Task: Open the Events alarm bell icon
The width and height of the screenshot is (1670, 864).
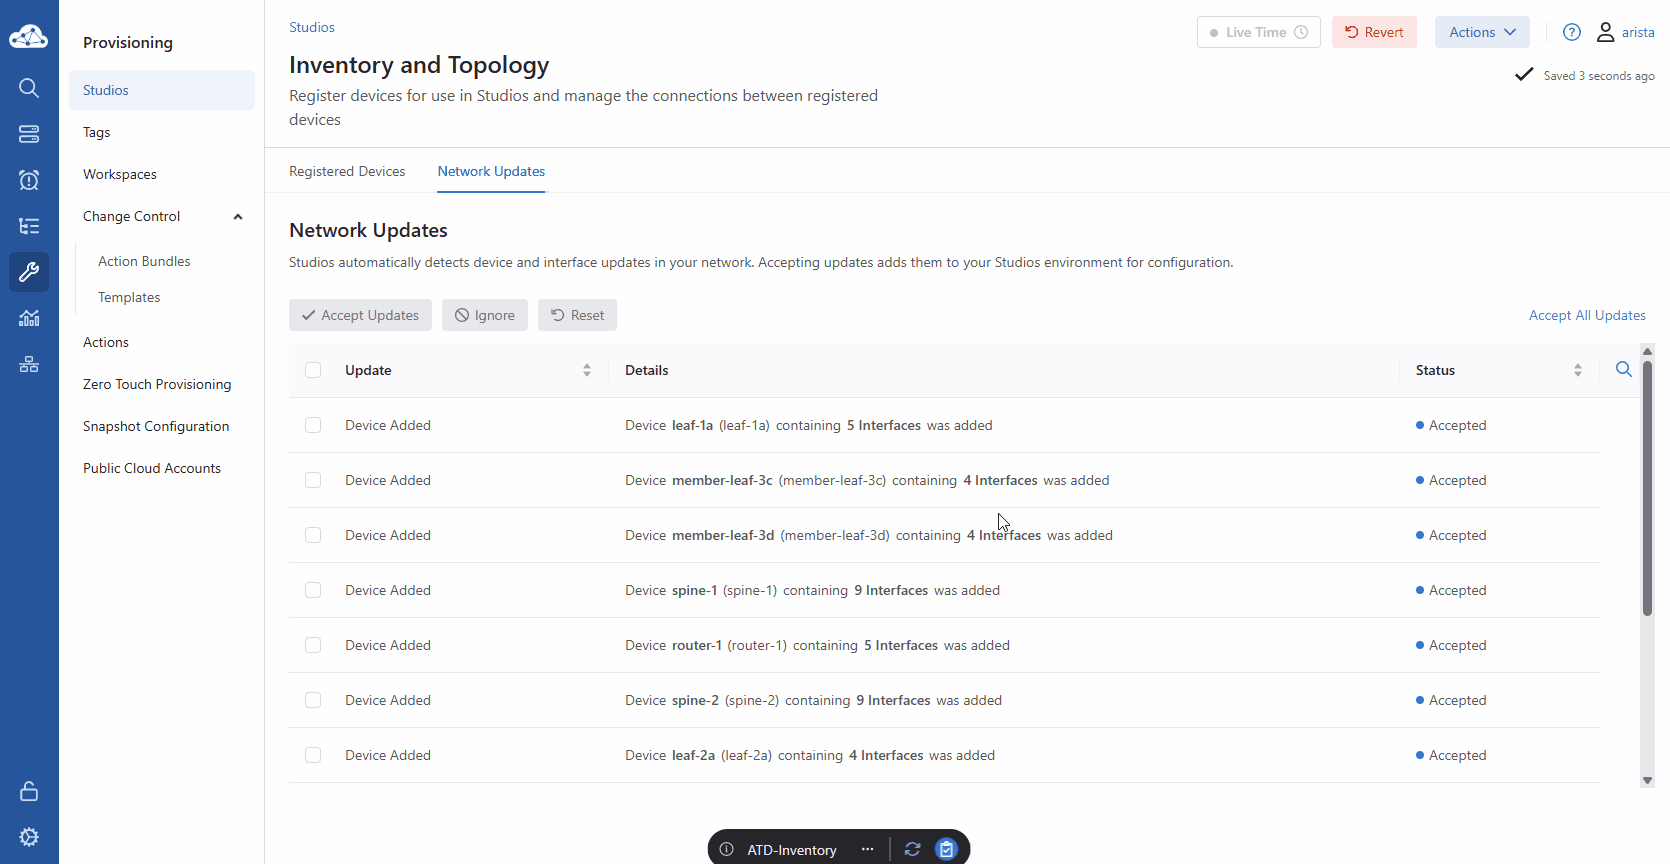Action: (x=29, y=180)
